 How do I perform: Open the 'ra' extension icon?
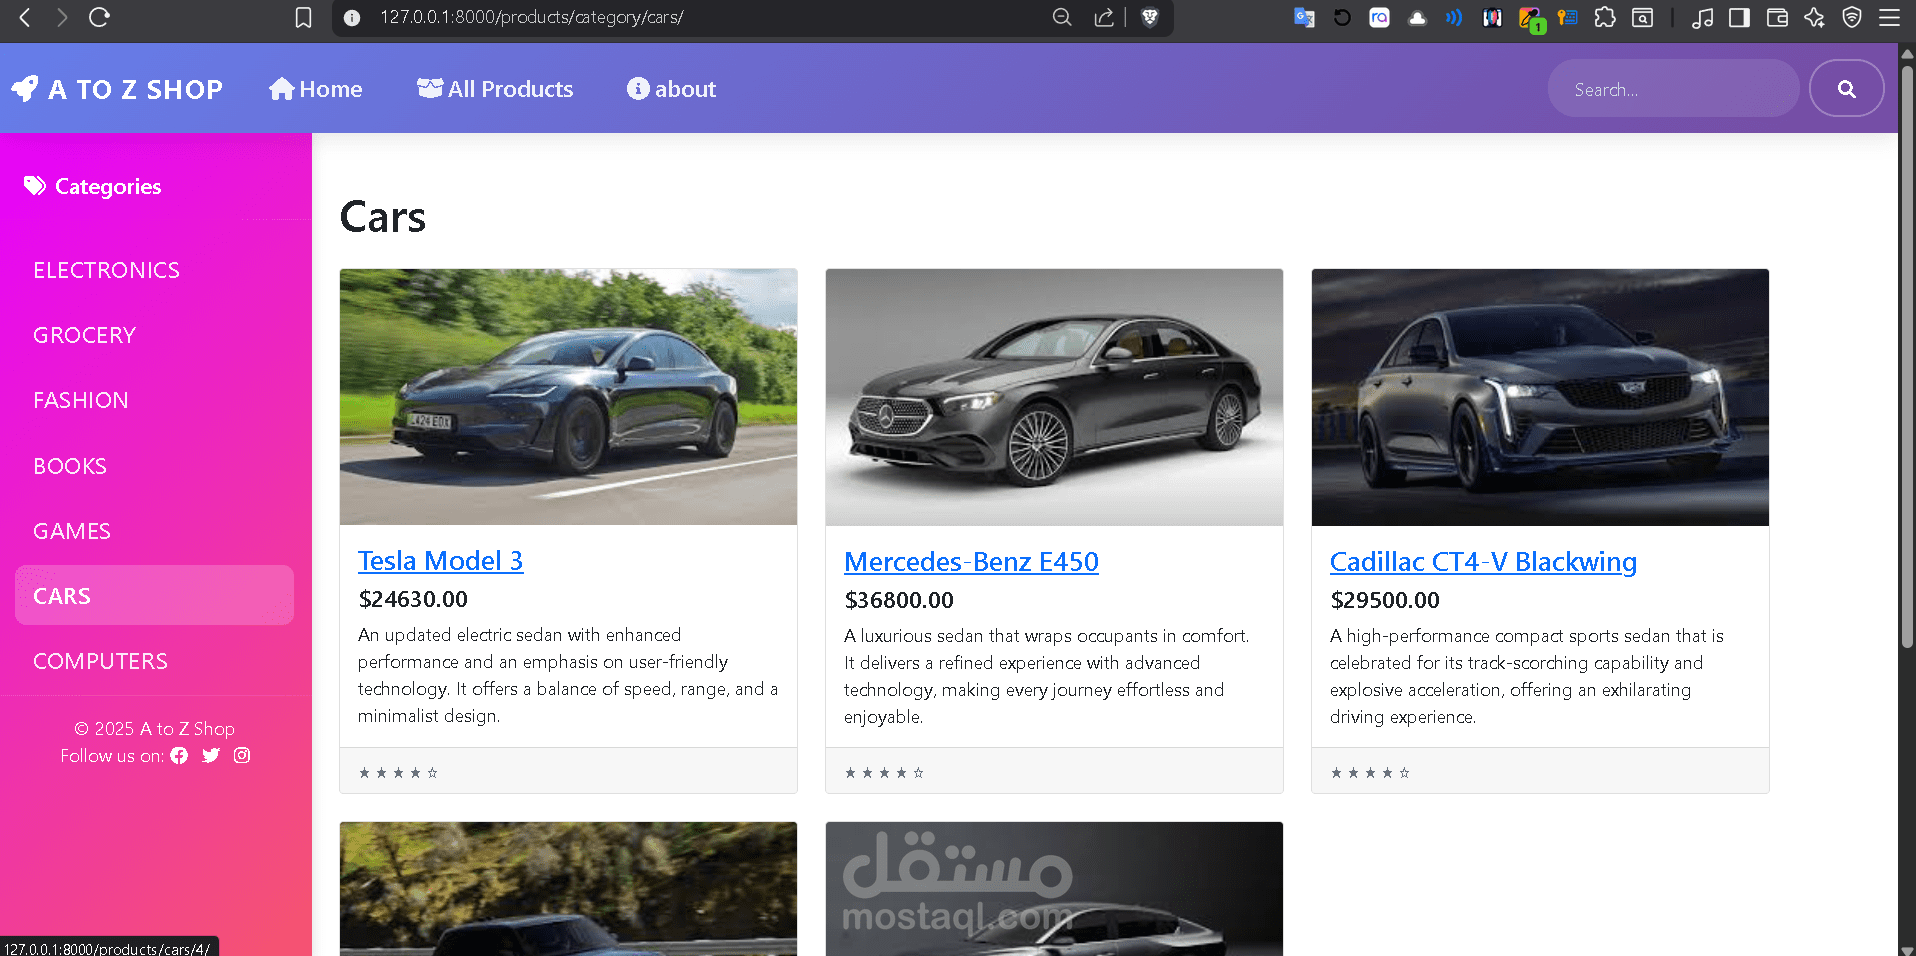[1380, 17]
